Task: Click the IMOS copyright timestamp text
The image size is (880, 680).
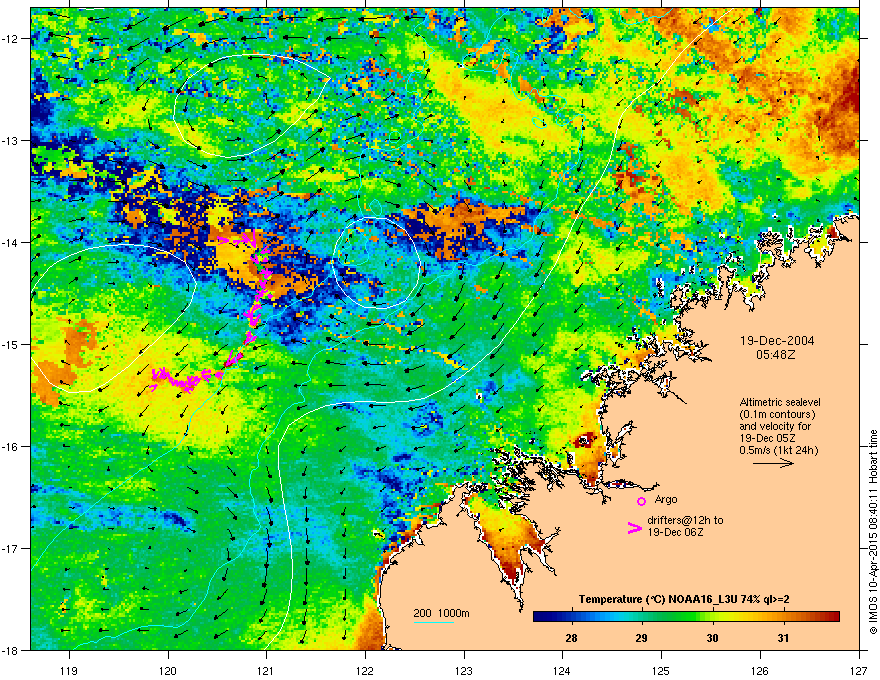Action: coord(873,532)
